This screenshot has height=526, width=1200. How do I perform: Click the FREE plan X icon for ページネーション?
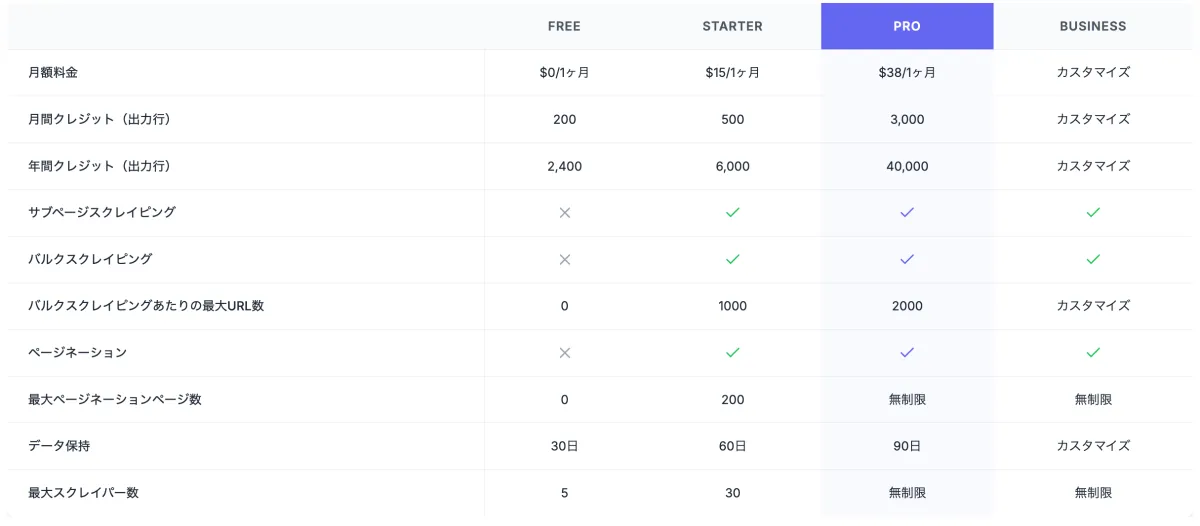[x=564, y=352]
